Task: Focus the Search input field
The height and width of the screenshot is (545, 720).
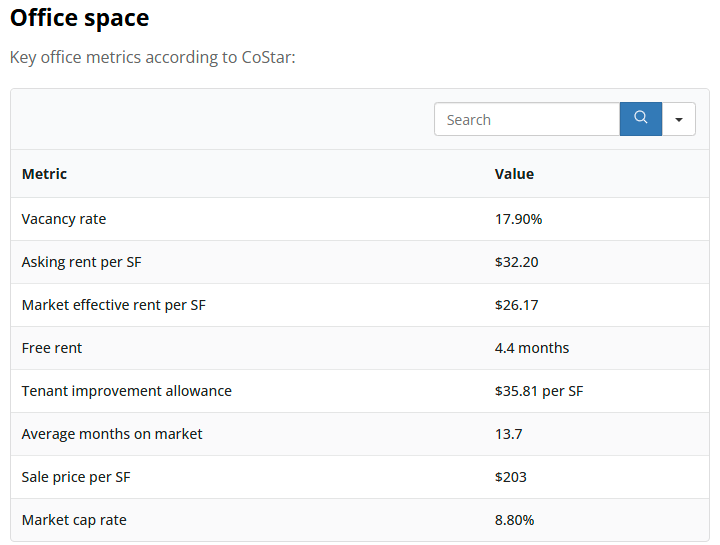Action: [527, 119]
